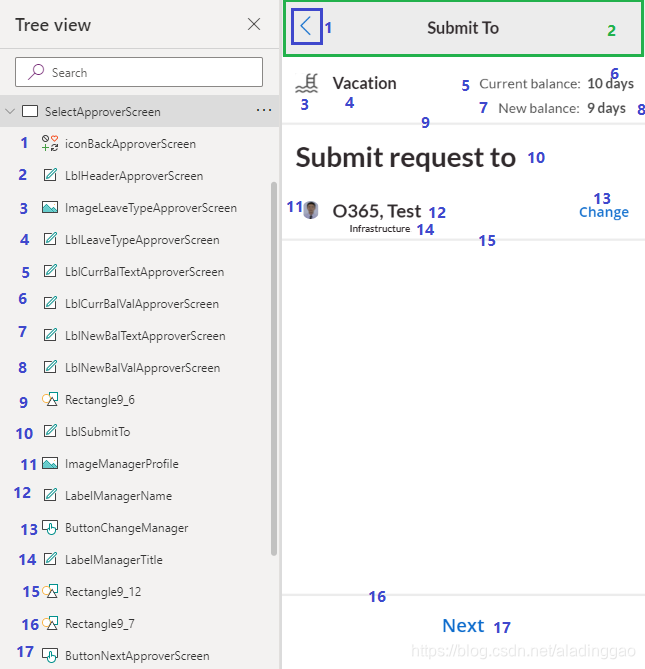Click the LblCurrBalTextApproverScreen label icon
The height and width of the screenshot is (669, 645).
pyautogui.click(x=50, y=271)
